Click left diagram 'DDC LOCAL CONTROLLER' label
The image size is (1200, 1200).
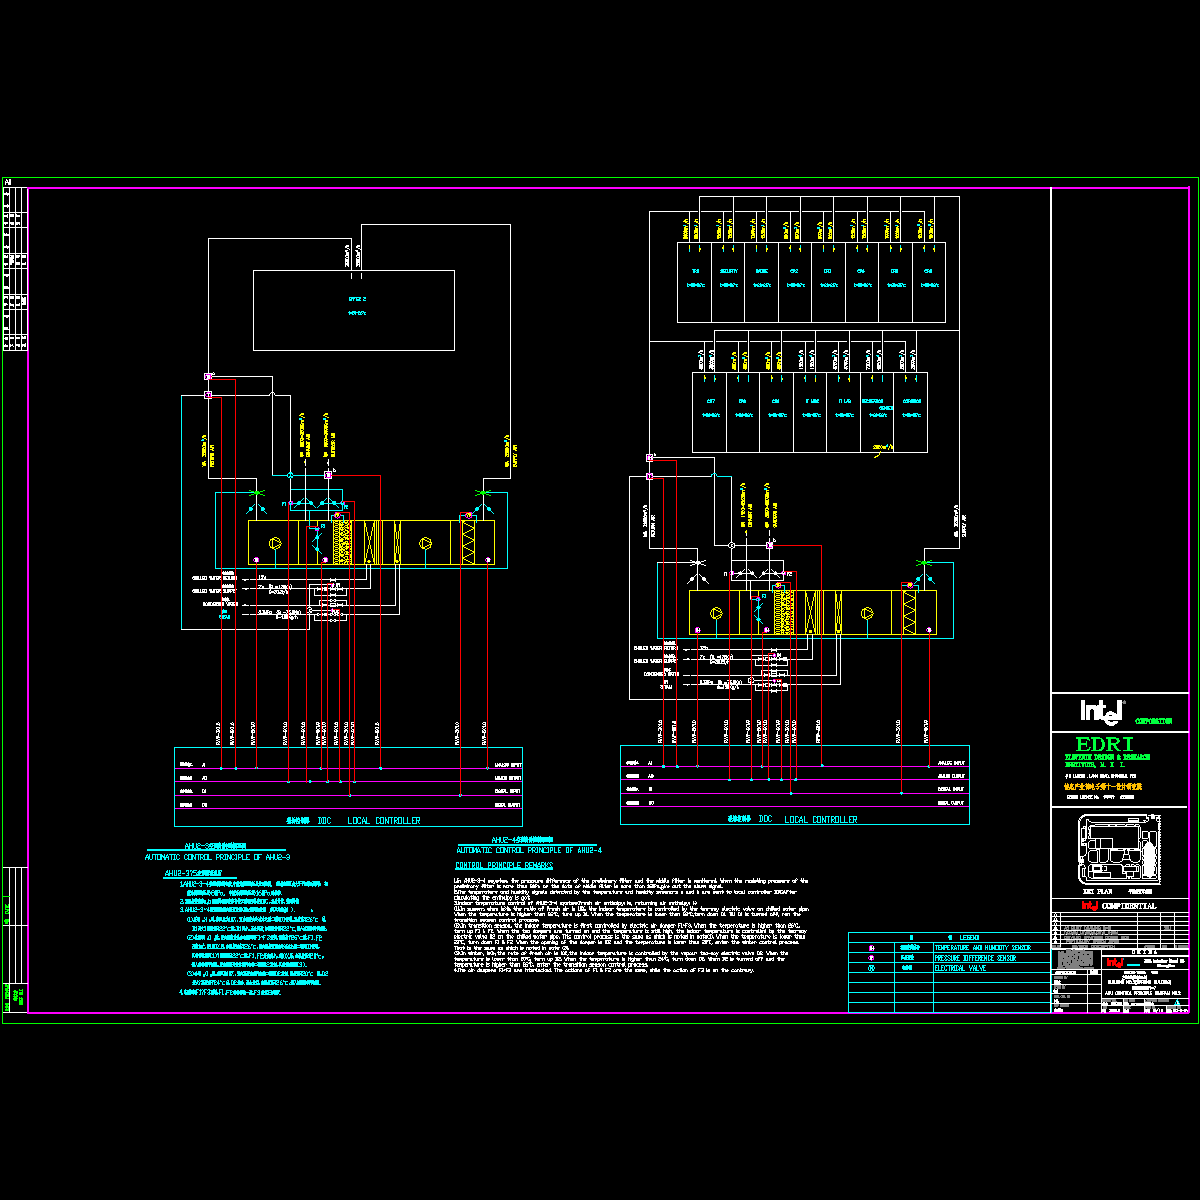coord(353,820)
